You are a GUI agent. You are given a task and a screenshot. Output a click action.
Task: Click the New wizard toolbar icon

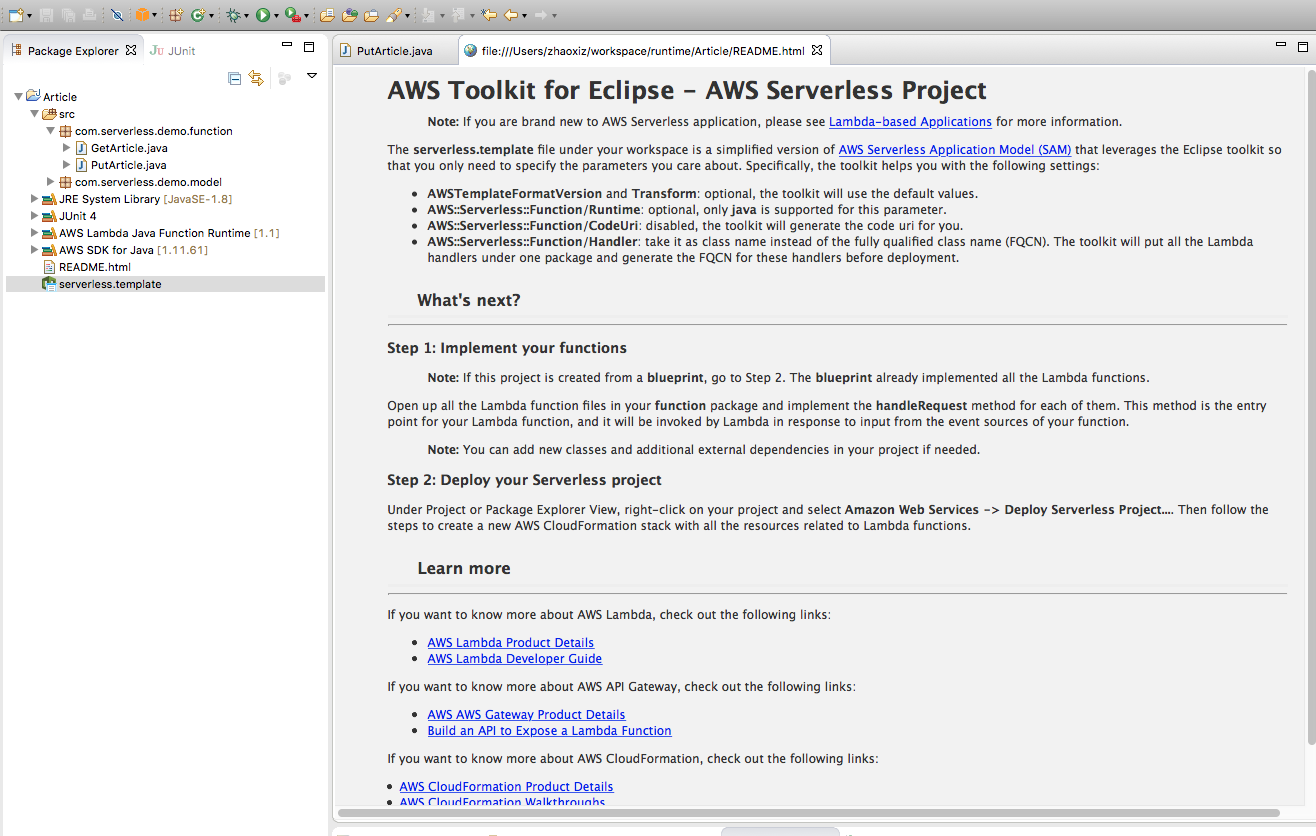coord(15,15)
